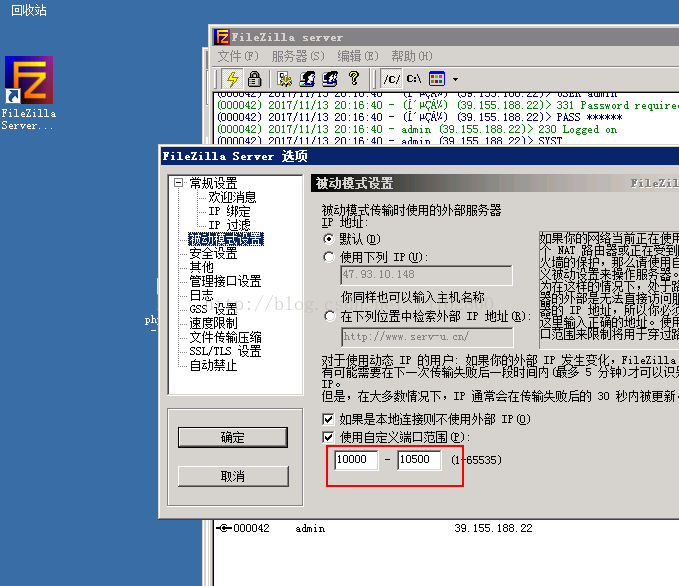Screen dimensions: 679x586
Task: Open the Groups editor toolbar icon
Action: (330, 79)
